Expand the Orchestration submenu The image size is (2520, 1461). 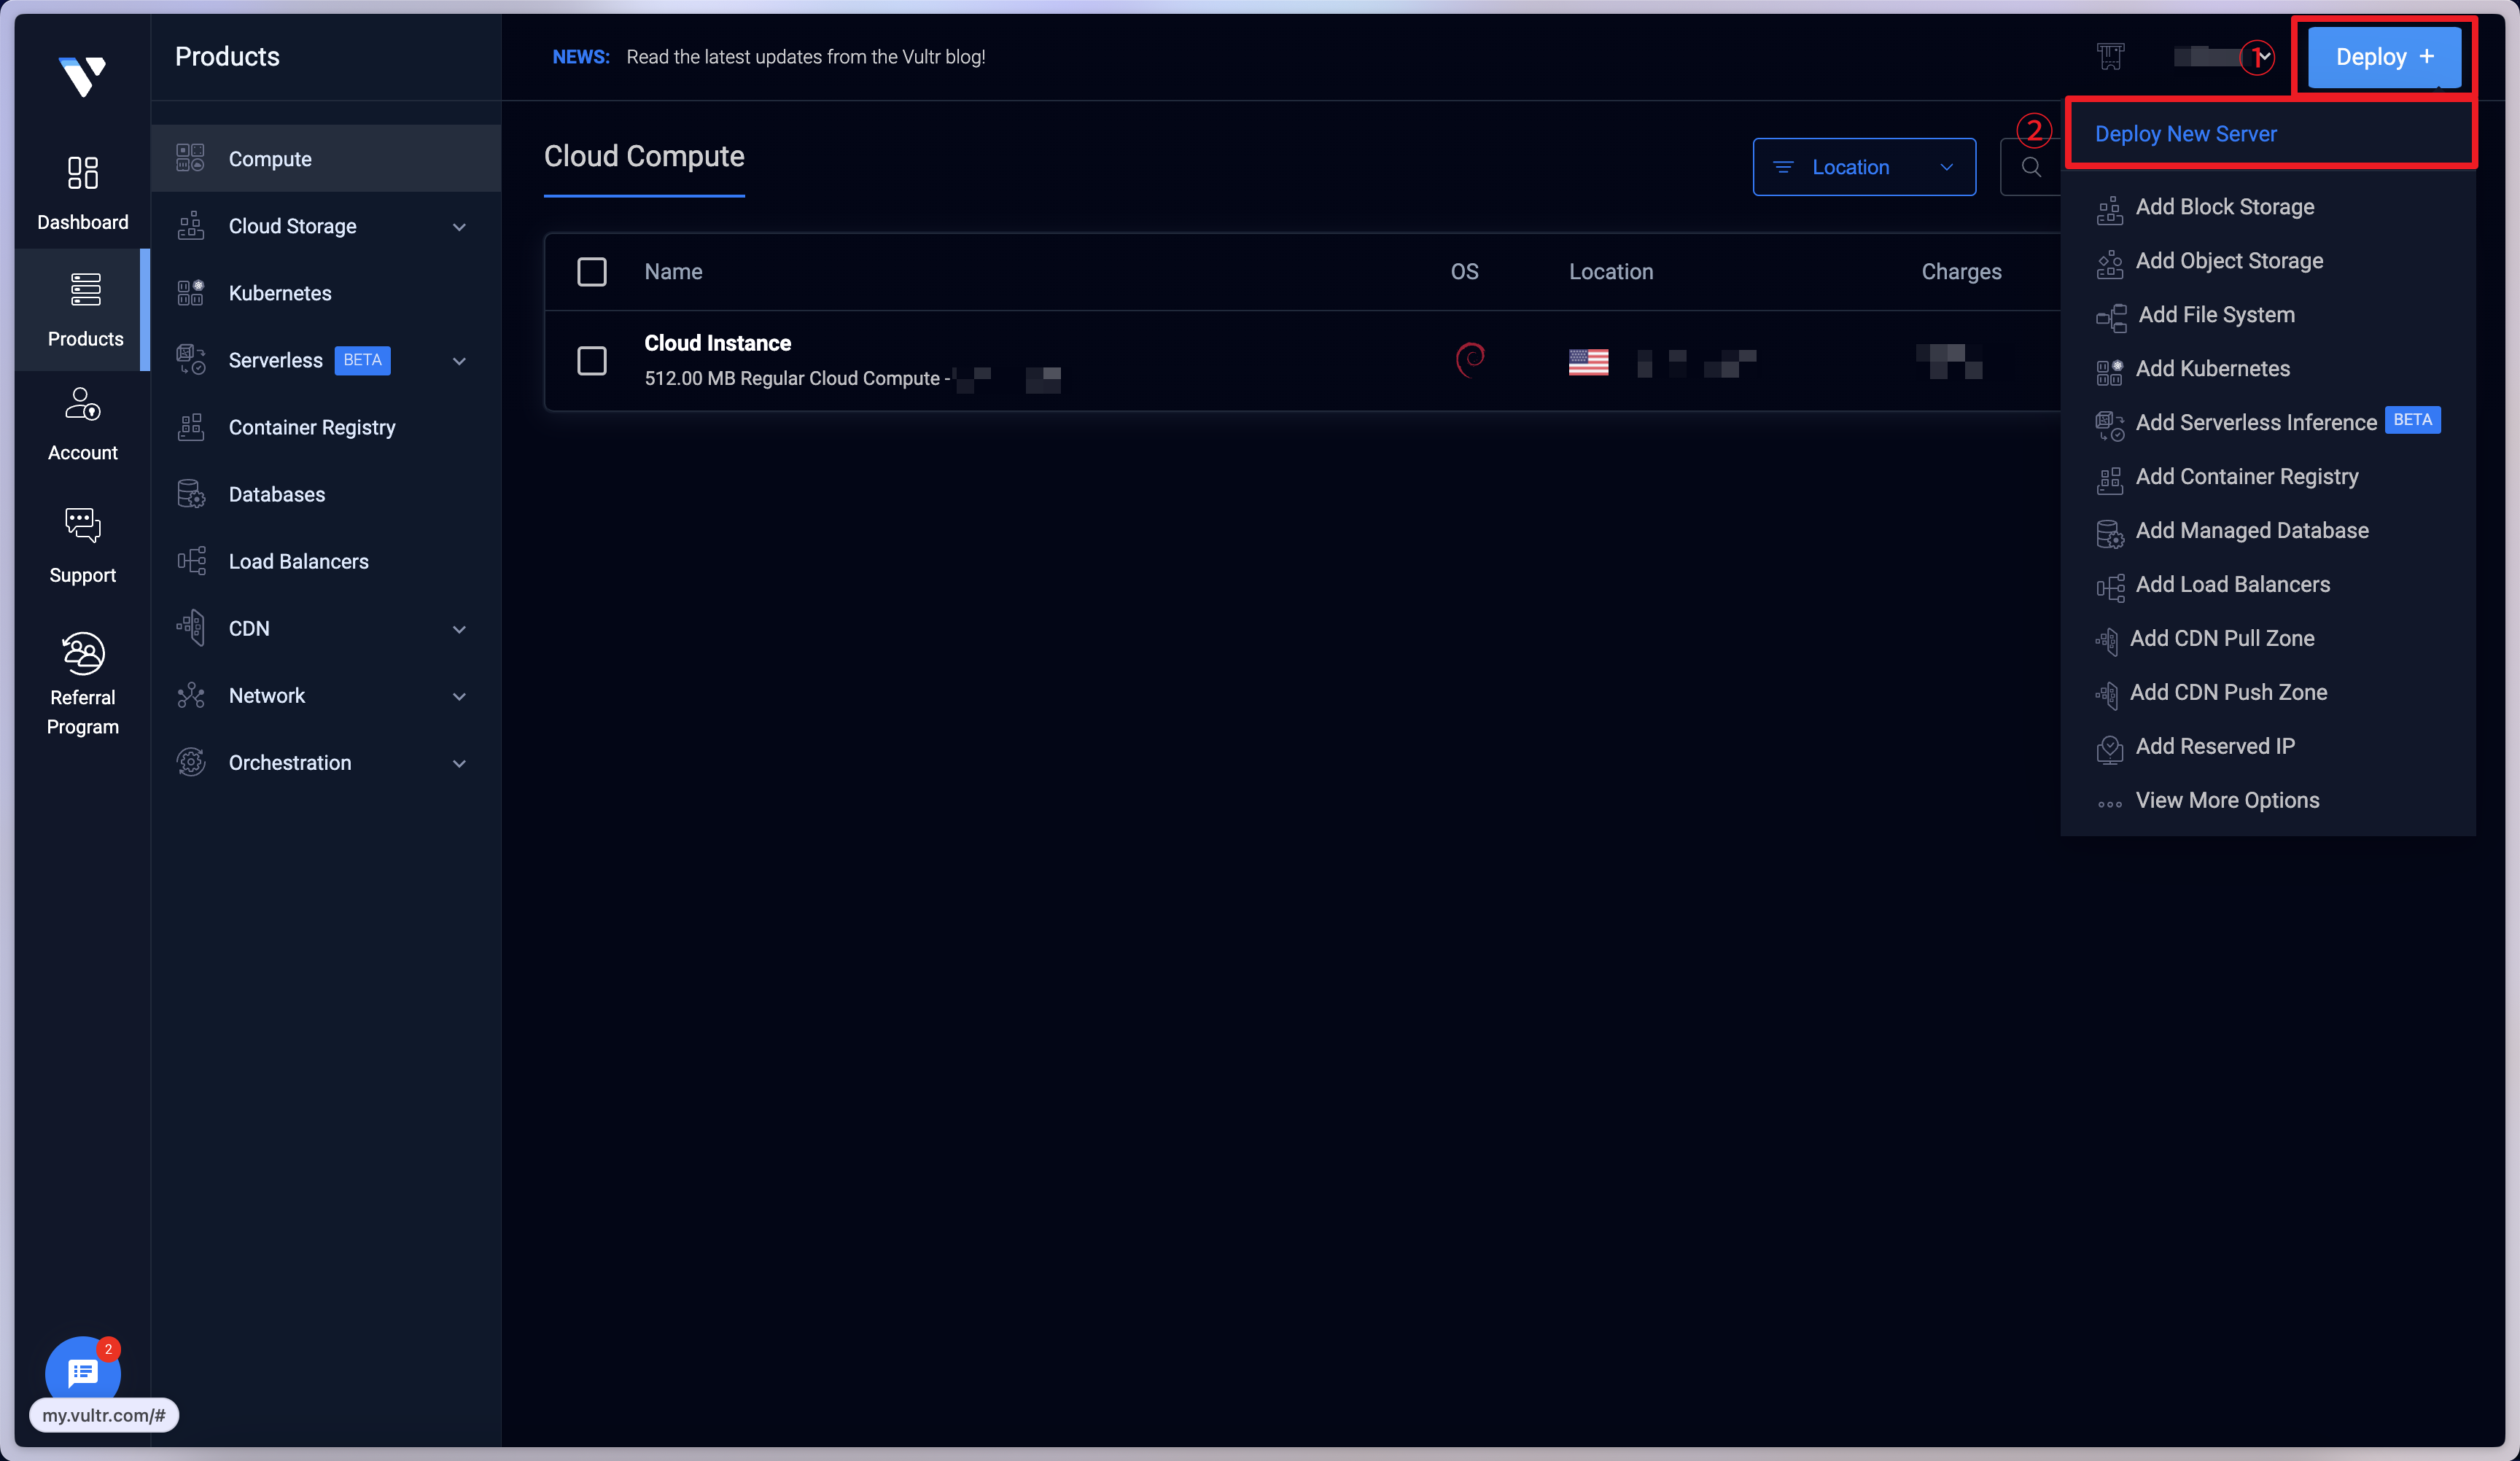[458, 763]
